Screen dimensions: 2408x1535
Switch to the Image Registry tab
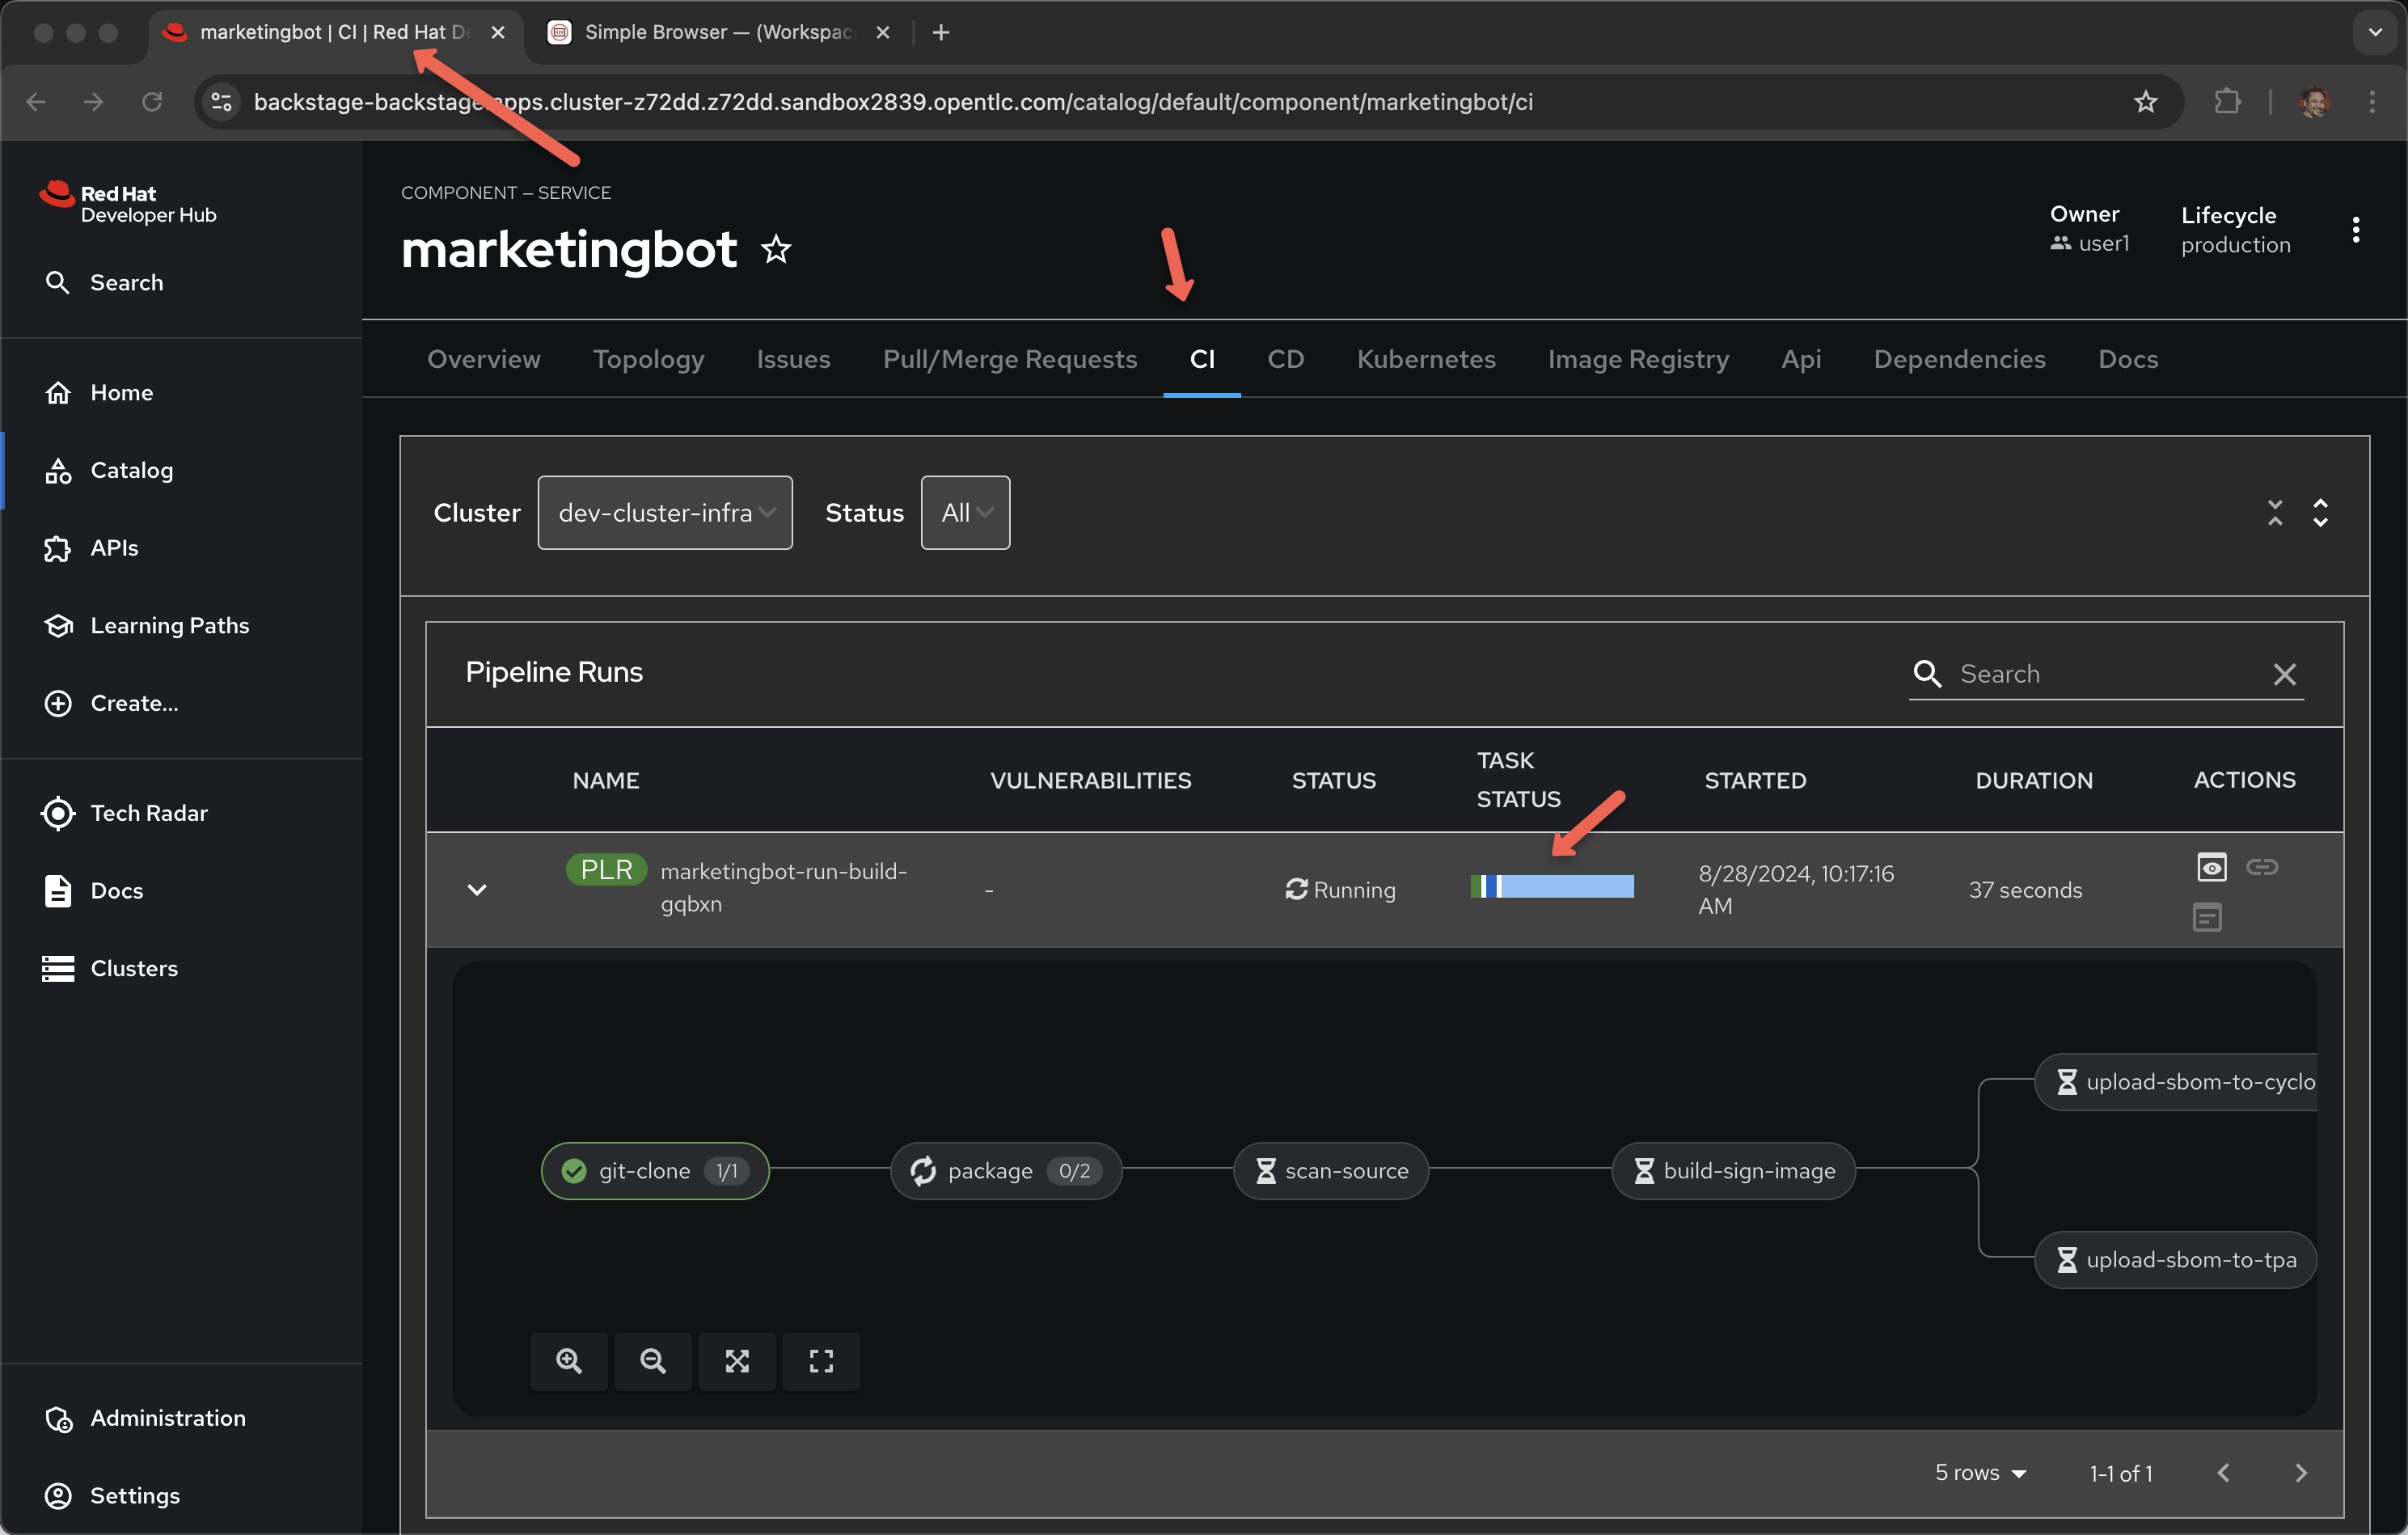[x=1638, y=359]
